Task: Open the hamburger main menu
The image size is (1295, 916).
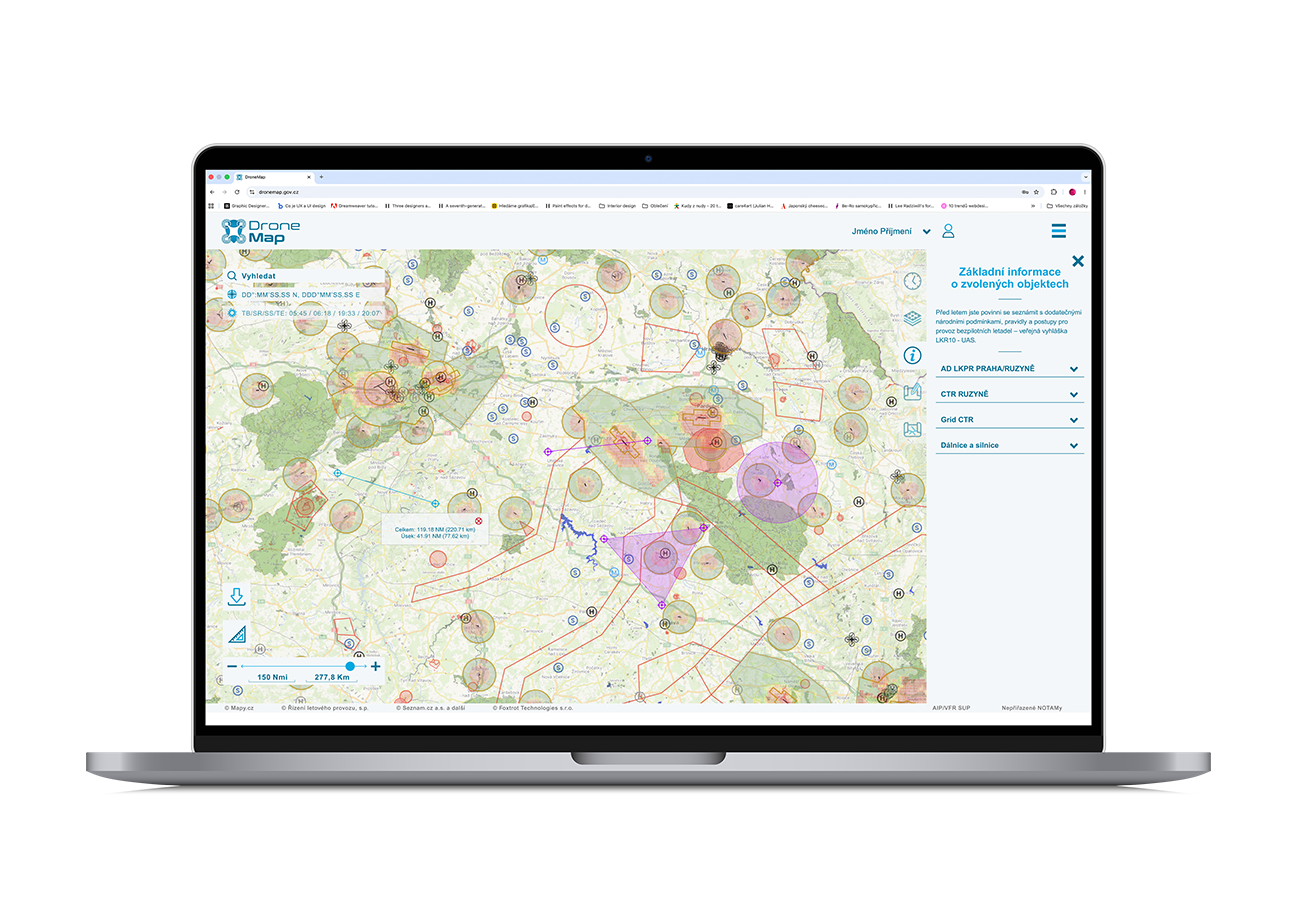Action: click(1058, 231)
